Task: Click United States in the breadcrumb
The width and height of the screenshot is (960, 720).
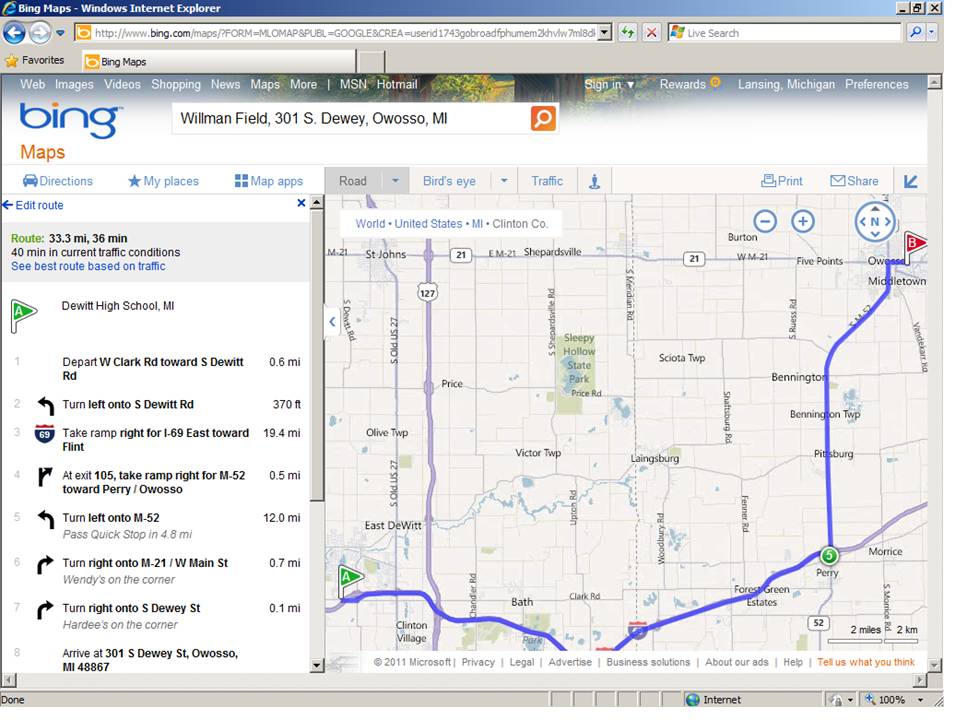Action: [x=428, y=224]
